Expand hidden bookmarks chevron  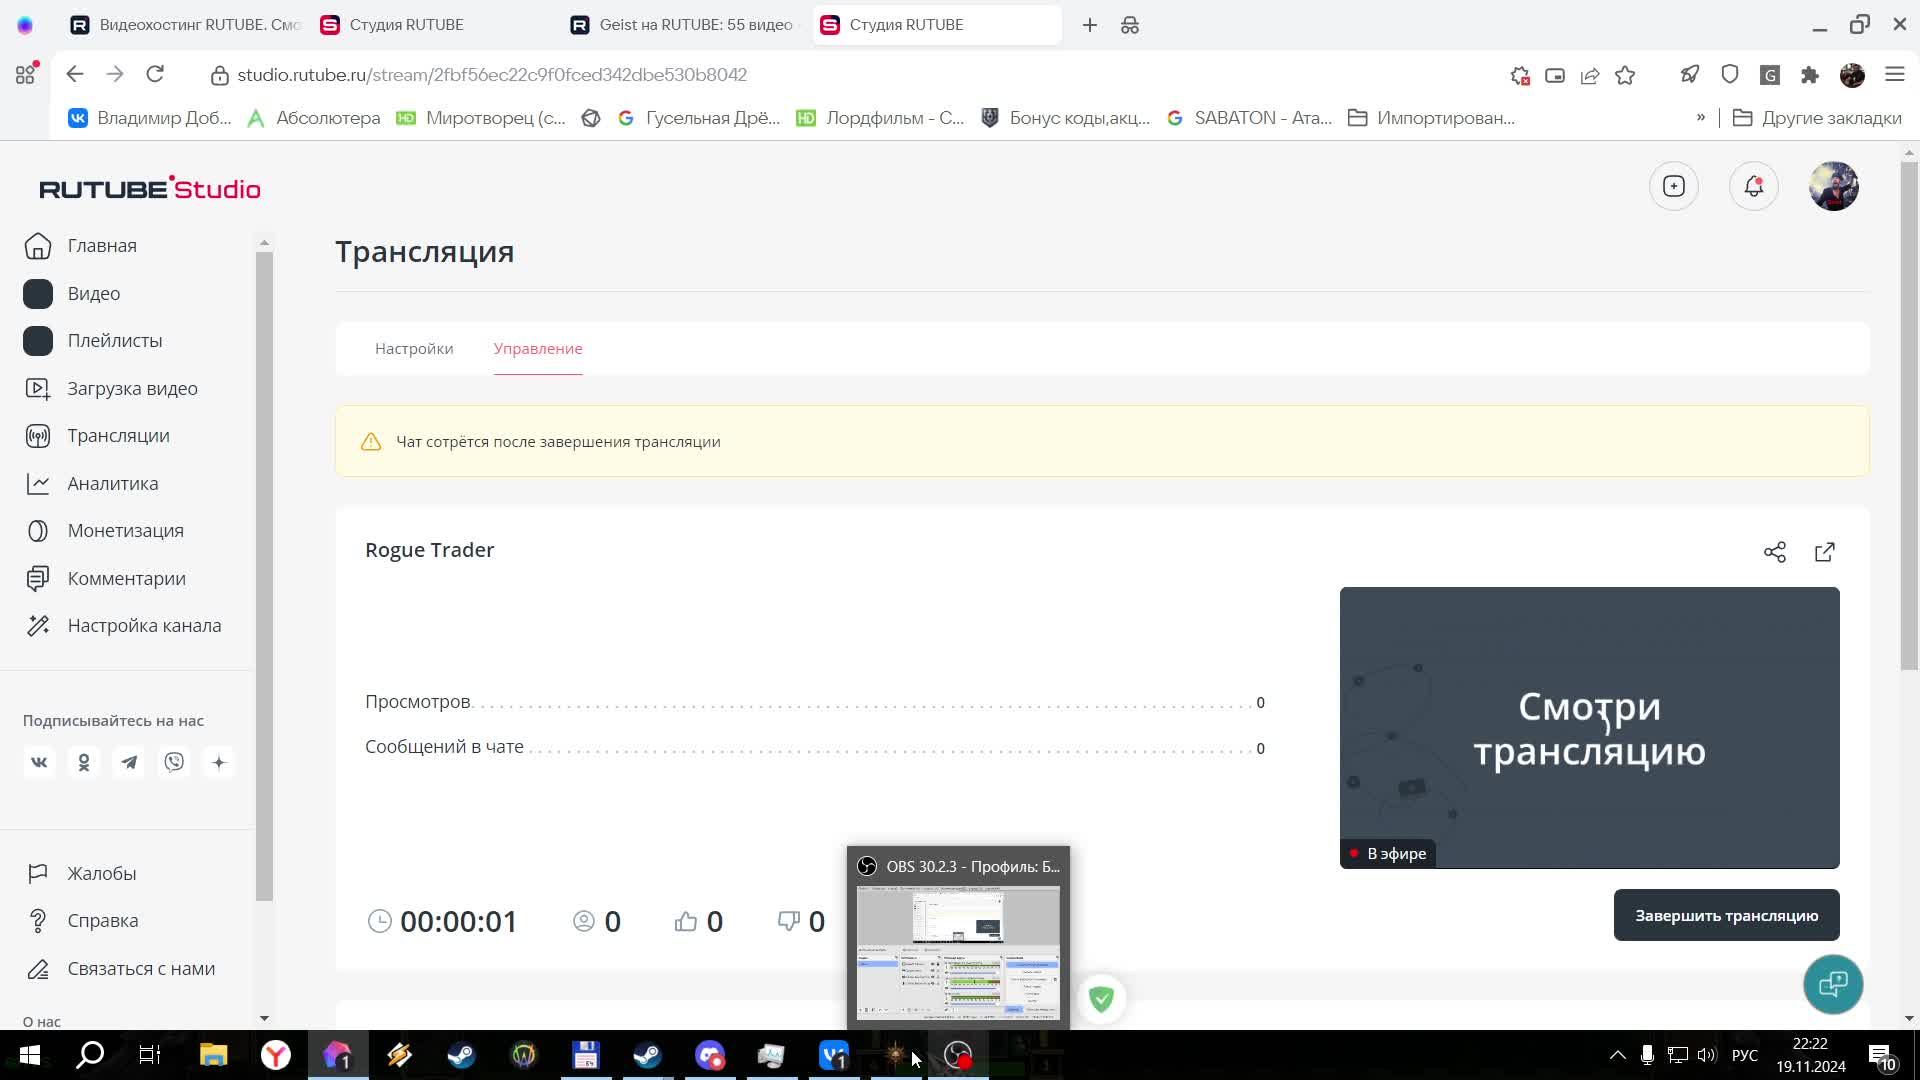1701,118
